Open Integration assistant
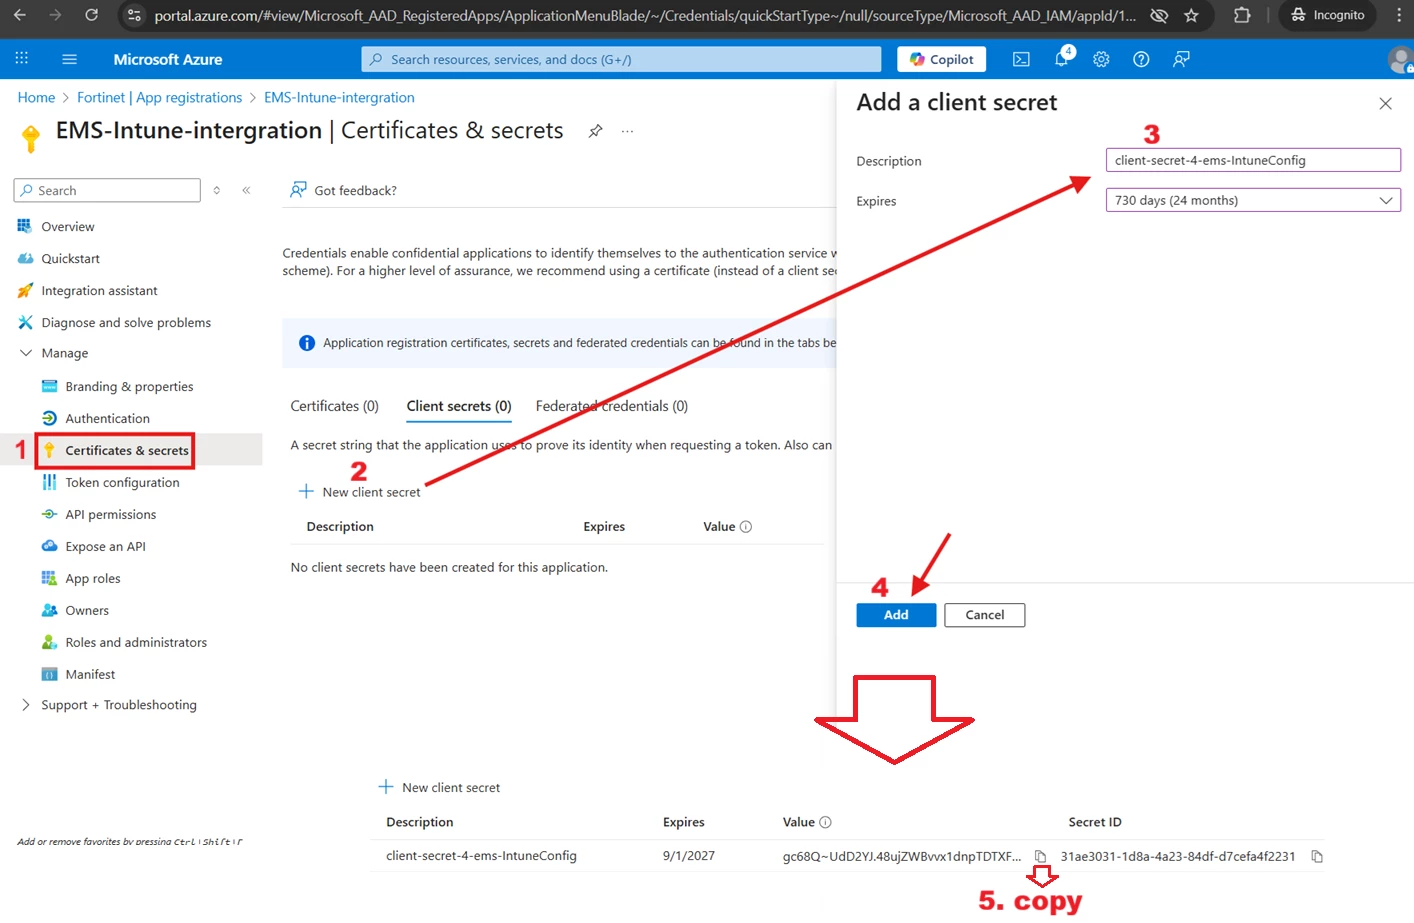The width and height of the screenshot is (1414, 923). click(99, 291)
